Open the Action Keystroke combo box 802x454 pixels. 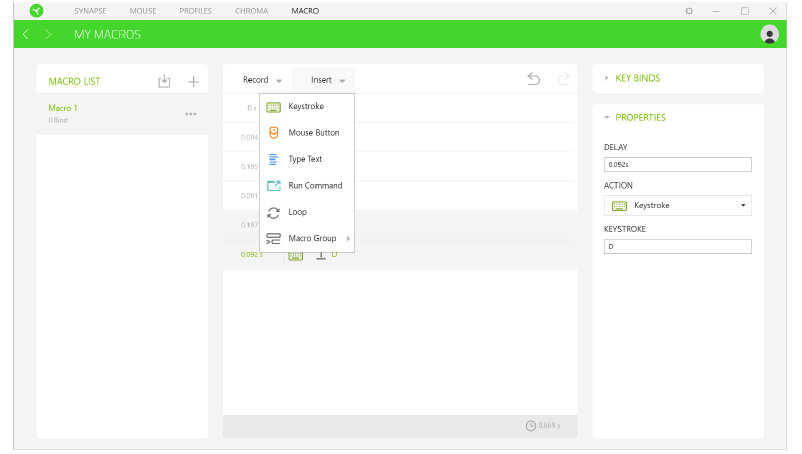[678, 206]
